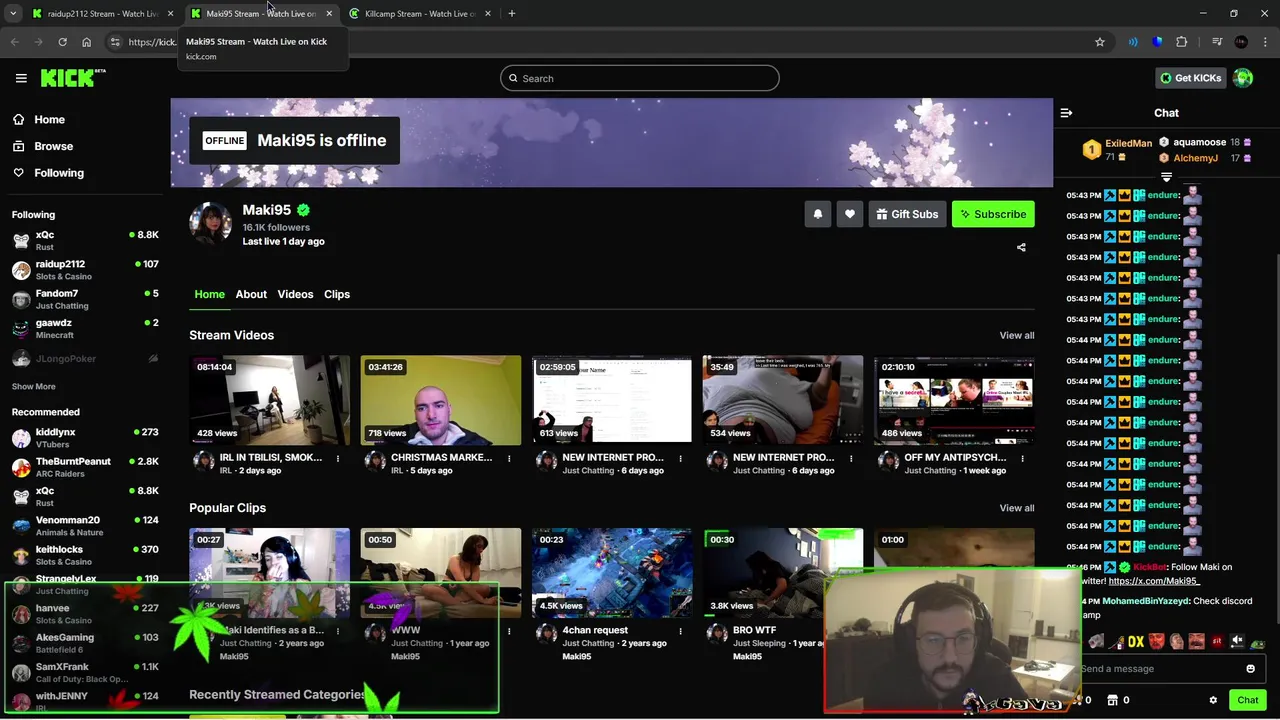
Task: Click the chat shop icon
Action: [1112, 700]
